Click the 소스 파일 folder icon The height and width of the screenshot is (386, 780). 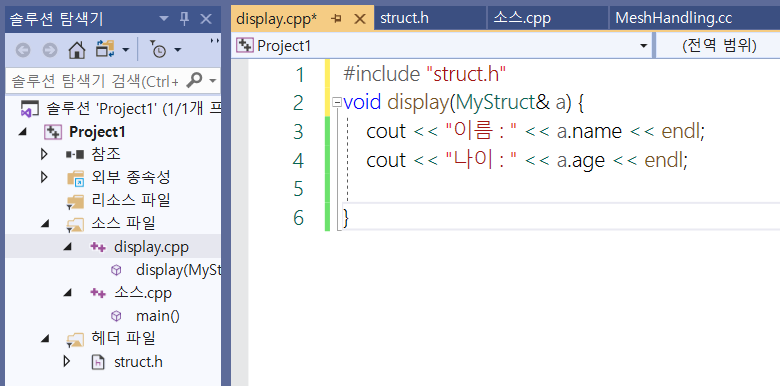[76, 224]
